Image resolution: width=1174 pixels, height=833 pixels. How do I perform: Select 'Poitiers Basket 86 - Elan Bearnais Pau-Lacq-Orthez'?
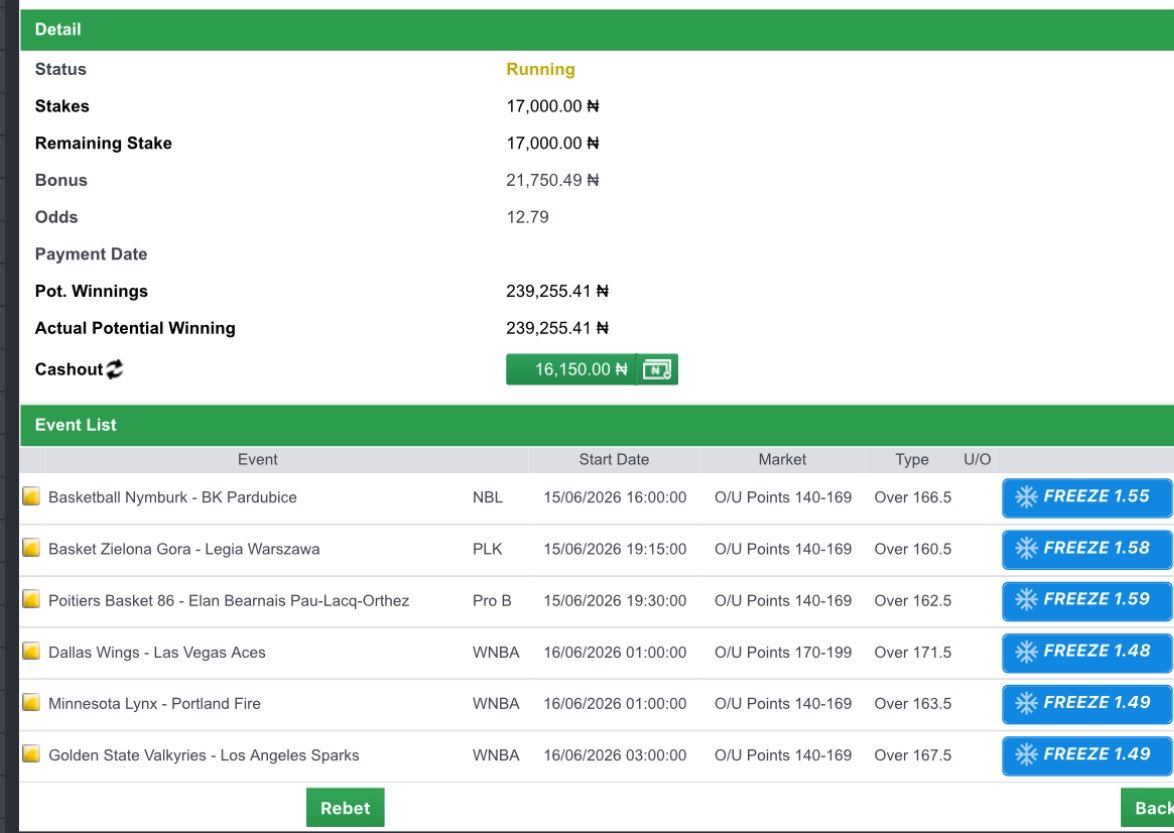point(228,600)
